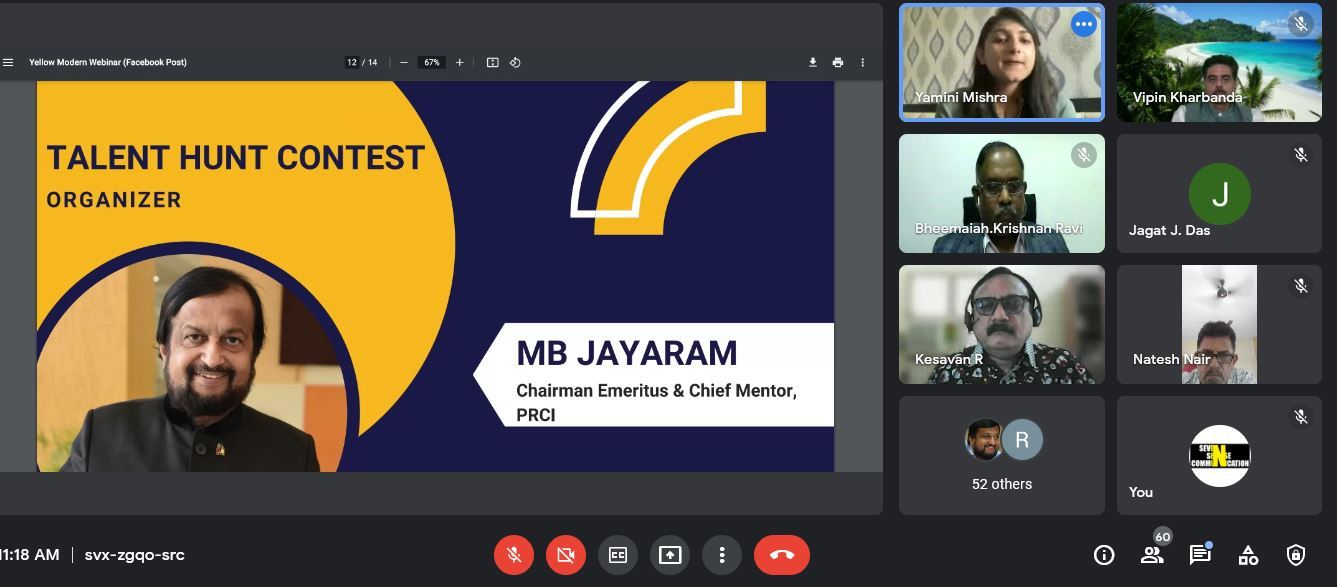
Task: Click muted mic icon on Natesh Nair tile
Action: 1301,286
